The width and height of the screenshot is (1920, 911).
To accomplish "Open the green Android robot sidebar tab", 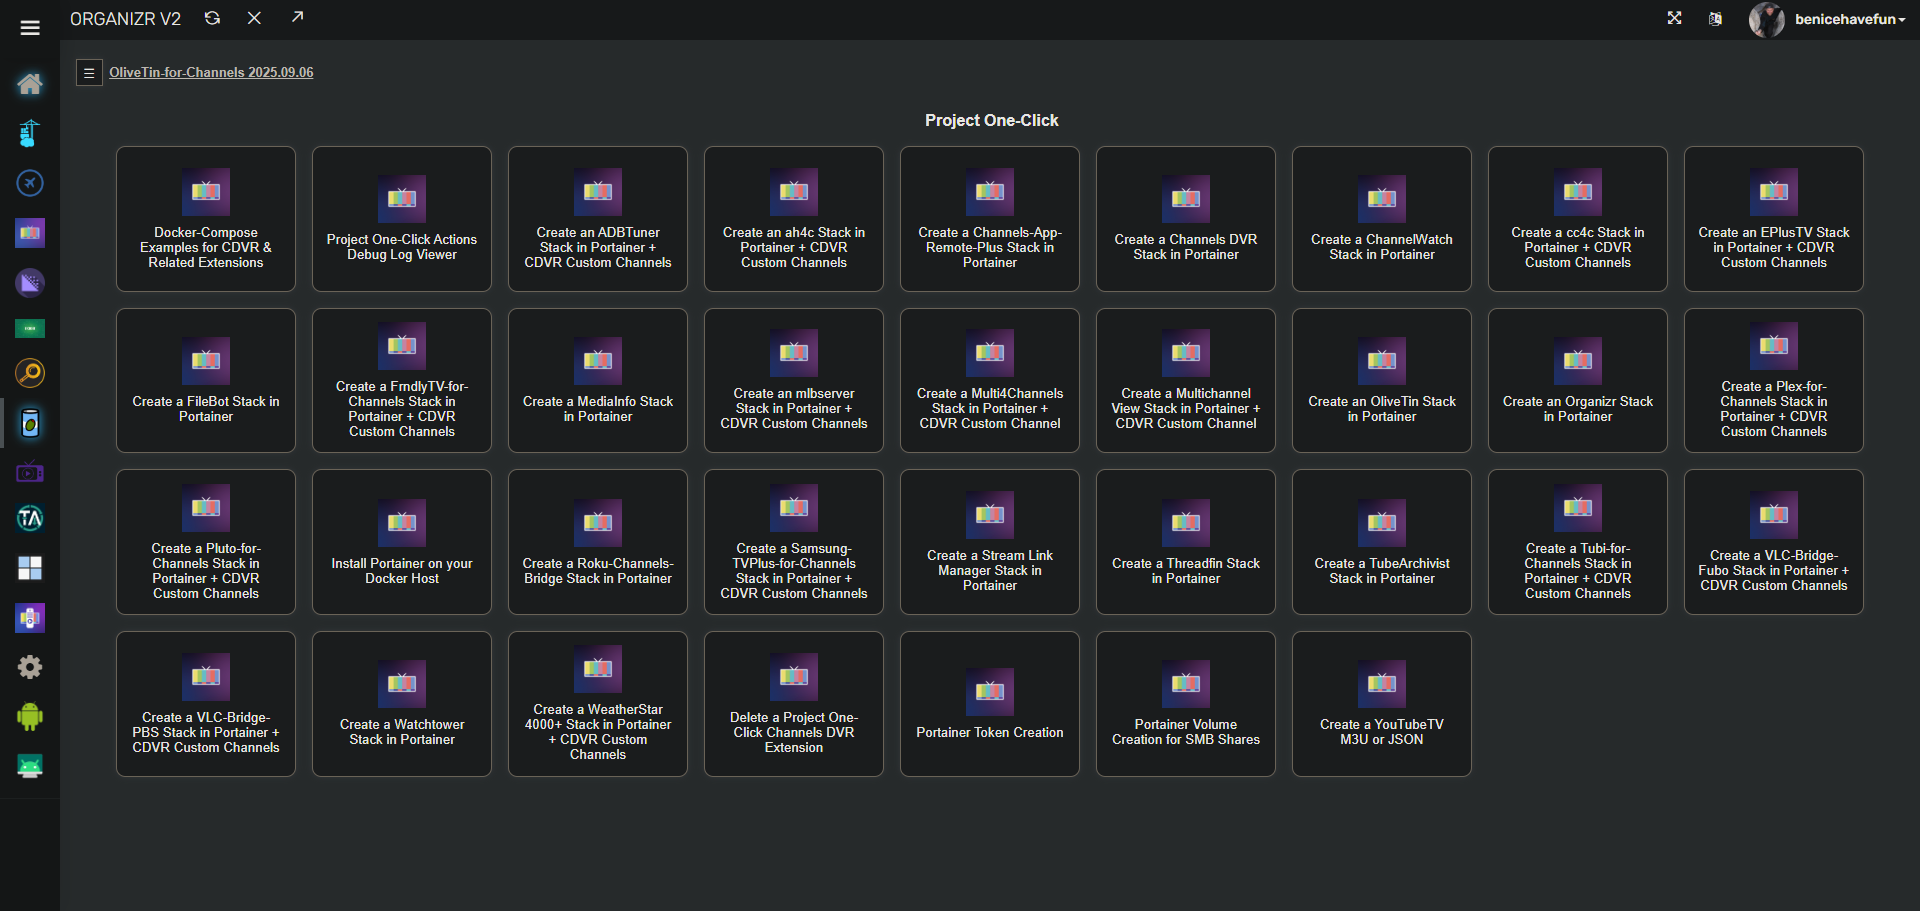I will tap(30, 716).
